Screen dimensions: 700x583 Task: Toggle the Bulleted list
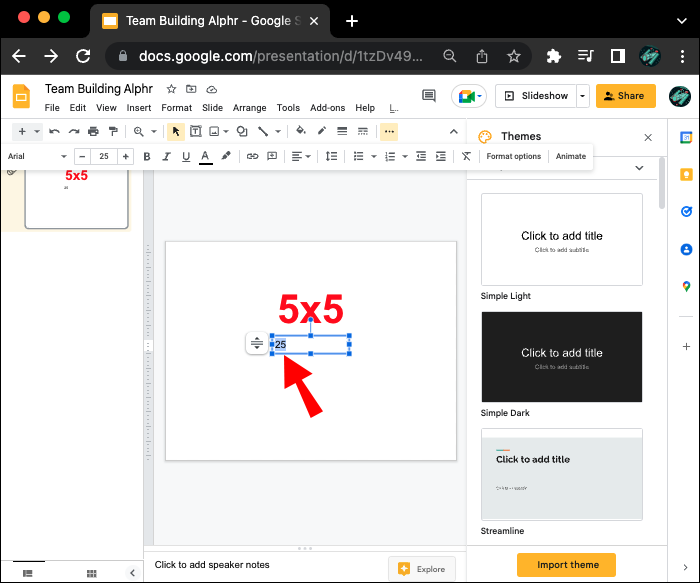click(x=358, y=156)
